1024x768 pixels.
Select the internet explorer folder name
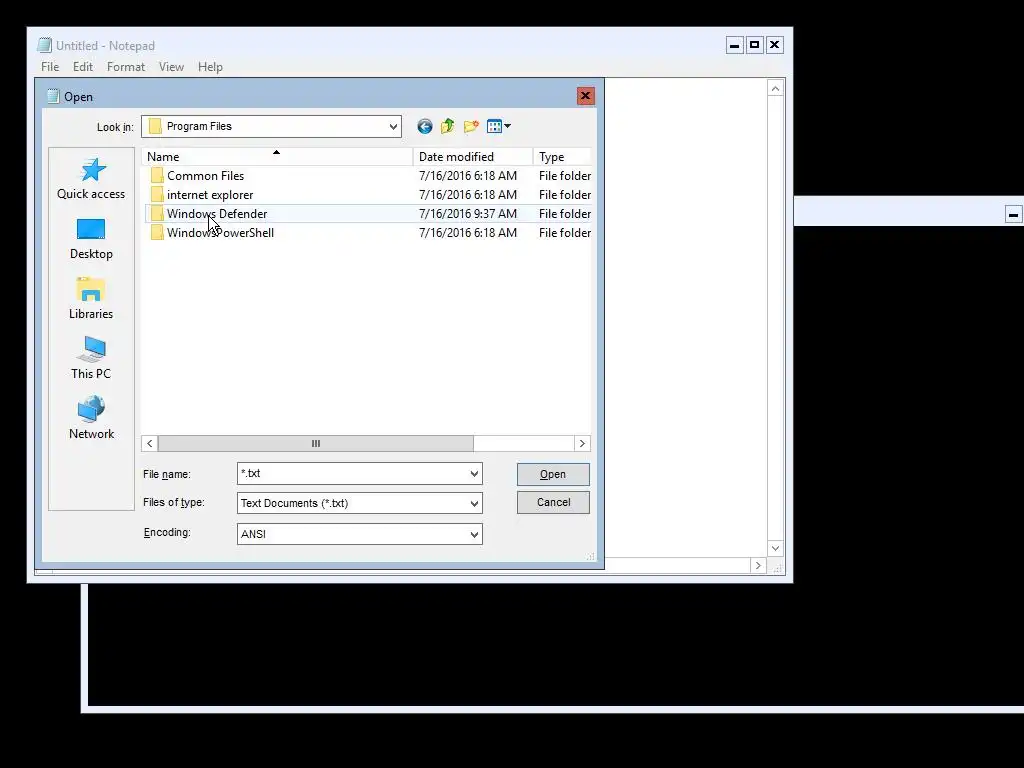coord(210,195)
